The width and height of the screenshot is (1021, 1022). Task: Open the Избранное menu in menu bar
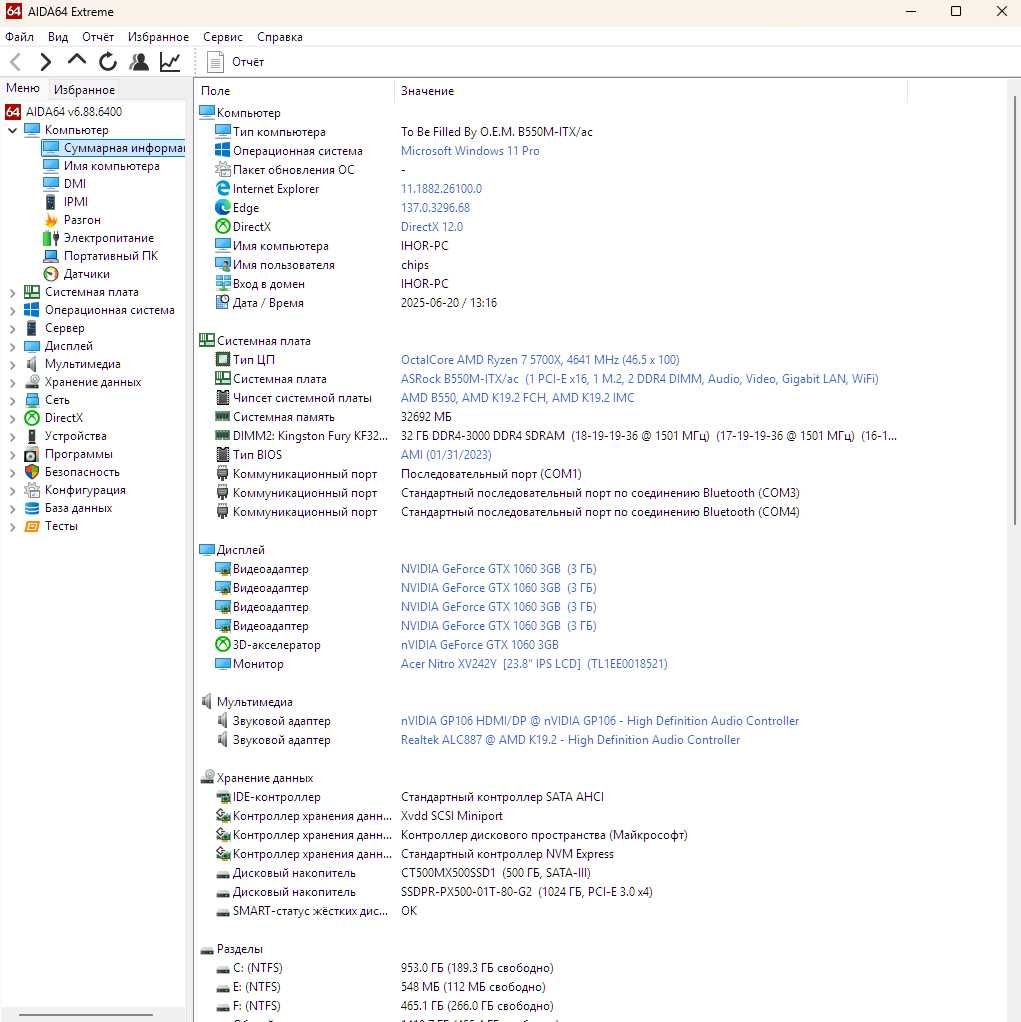tap(158, 37)
